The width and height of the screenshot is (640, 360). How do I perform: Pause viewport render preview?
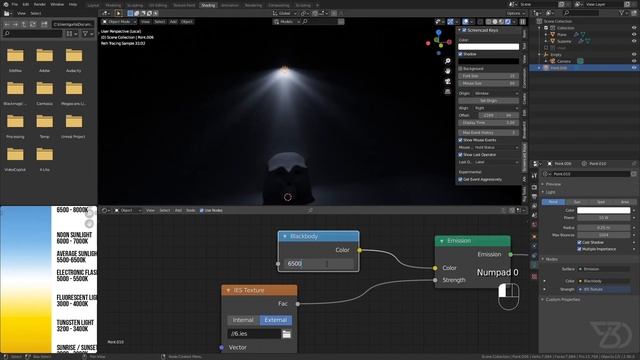coord(523,22)
